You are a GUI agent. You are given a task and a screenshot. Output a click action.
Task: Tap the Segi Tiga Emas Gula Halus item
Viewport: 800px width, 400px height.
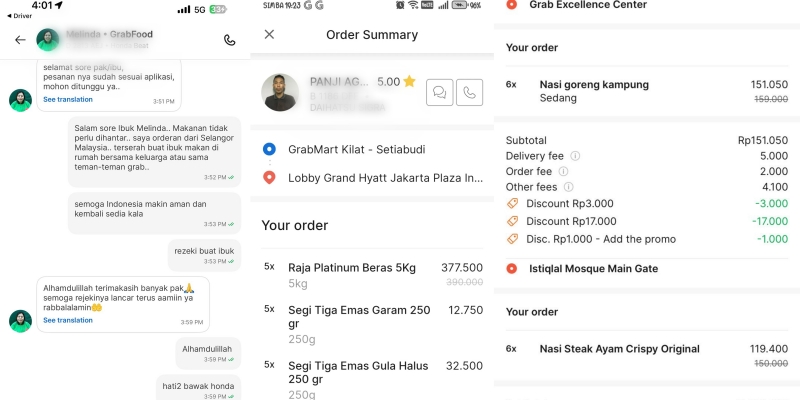372,380
